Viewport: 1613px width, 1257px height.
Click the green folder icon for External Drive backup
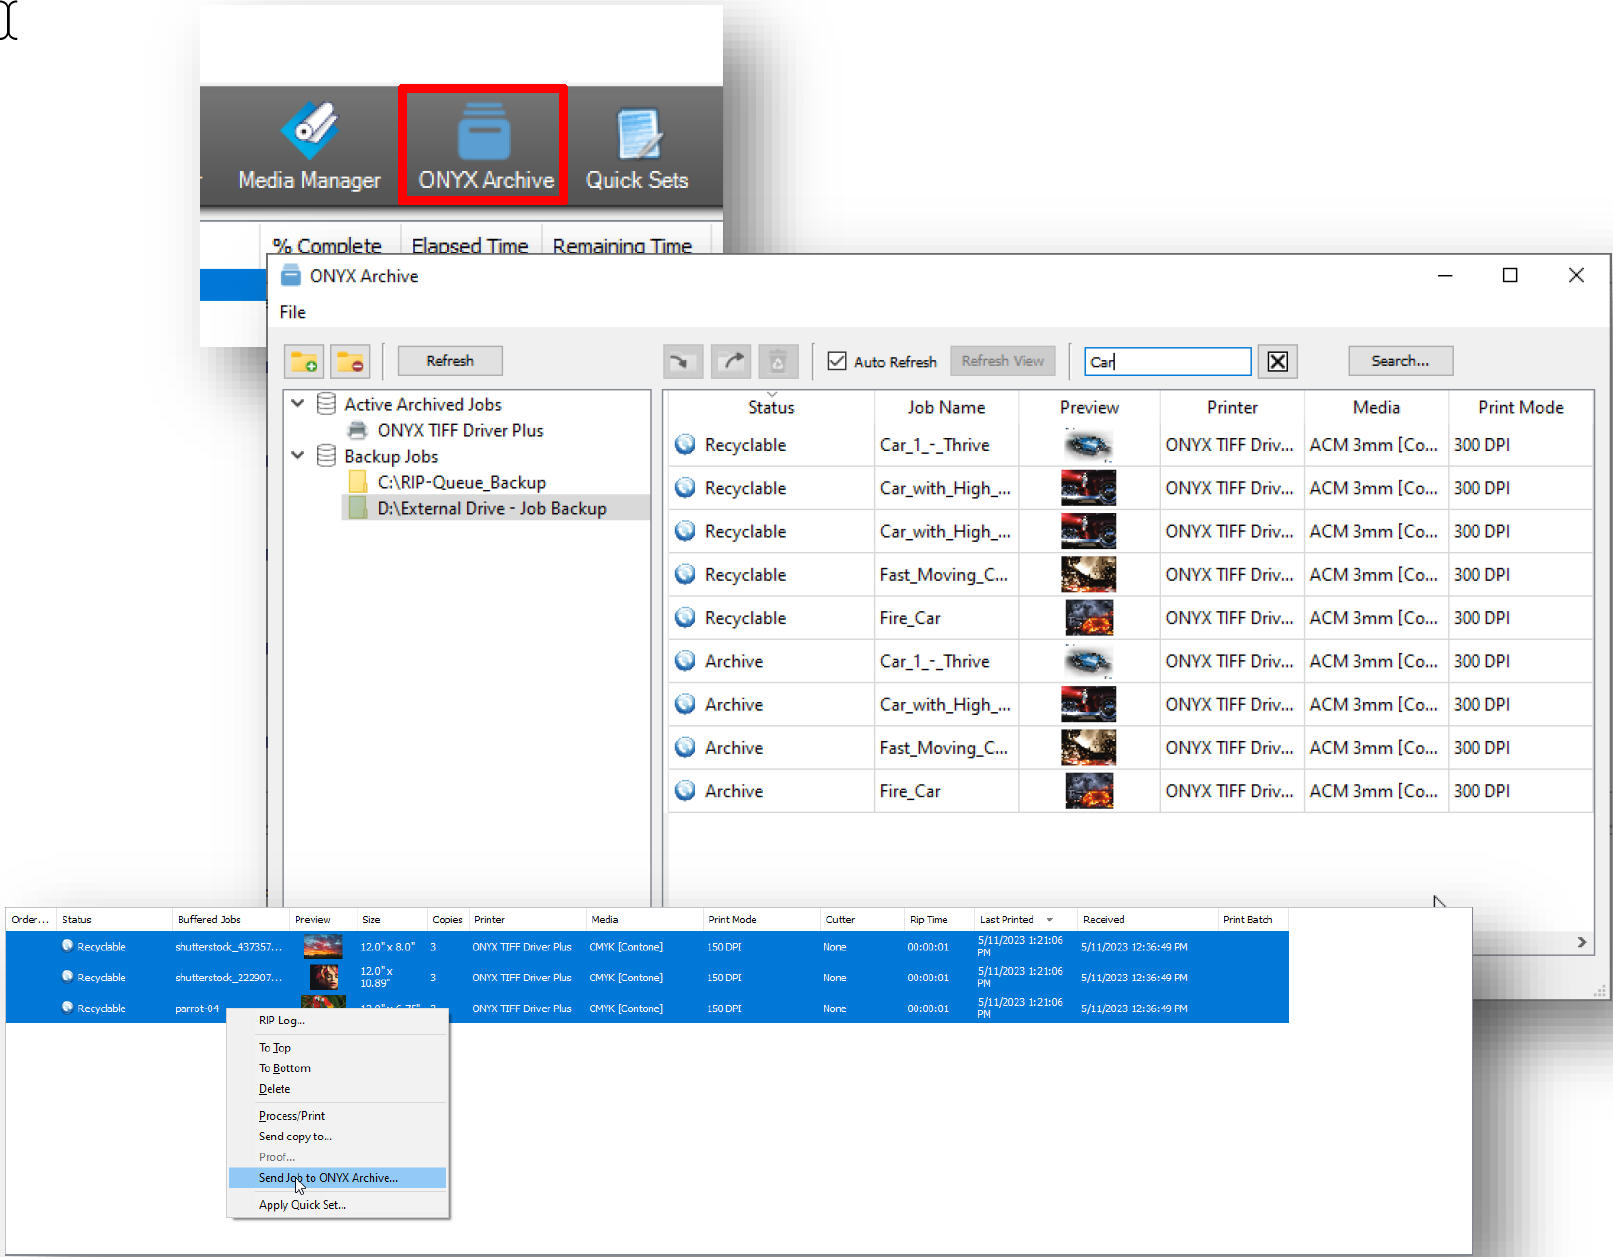360,508
